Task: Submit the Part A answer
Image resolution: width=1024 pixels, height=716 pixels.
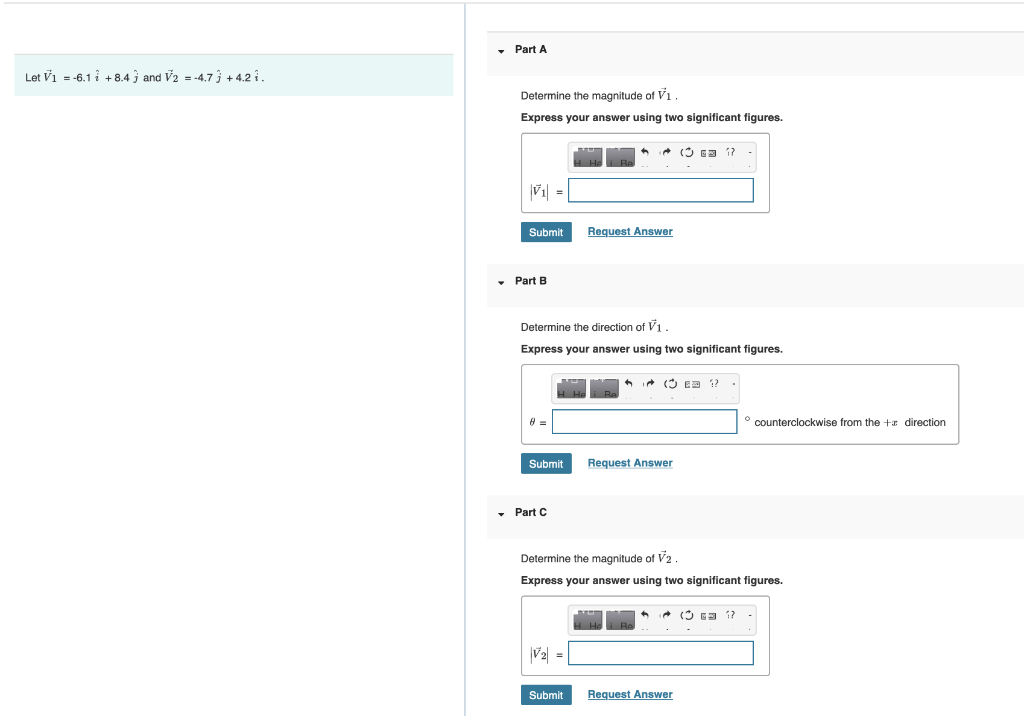Action: (x=546, y=232)
